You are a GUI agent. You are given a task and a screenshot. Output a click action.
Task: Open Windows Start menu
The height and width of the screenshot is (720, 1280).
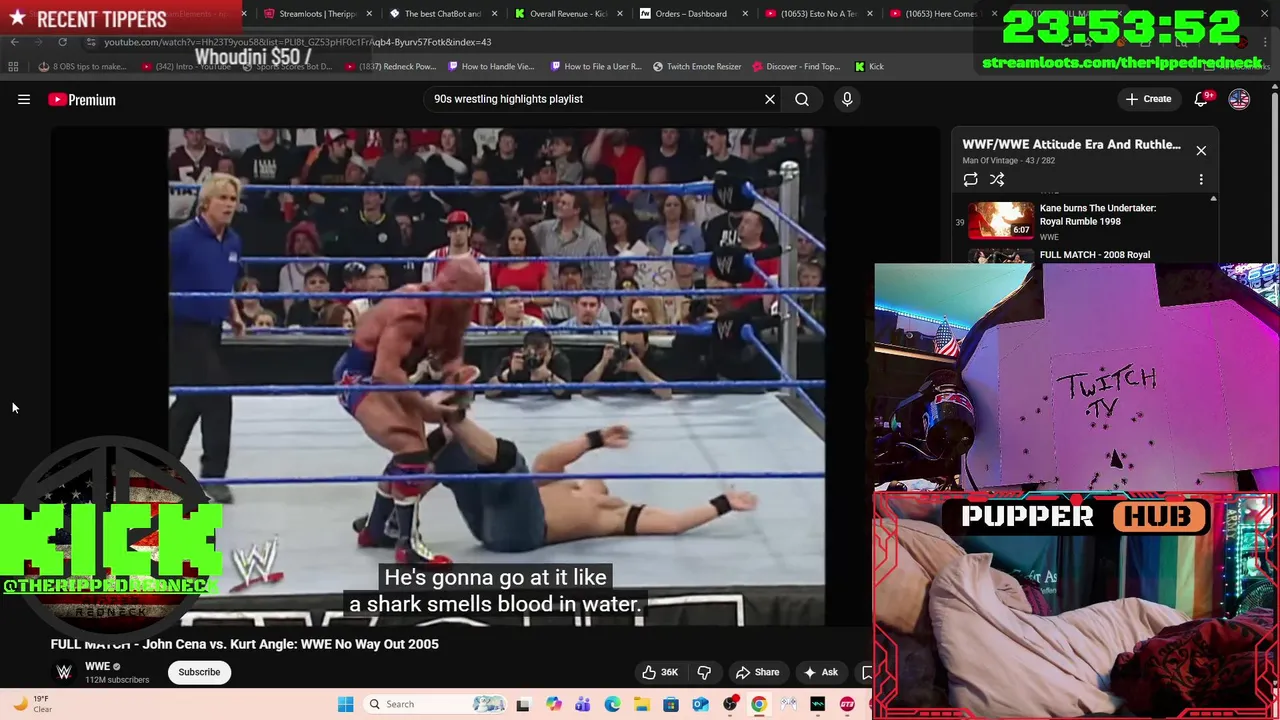[x=345, y=704]
